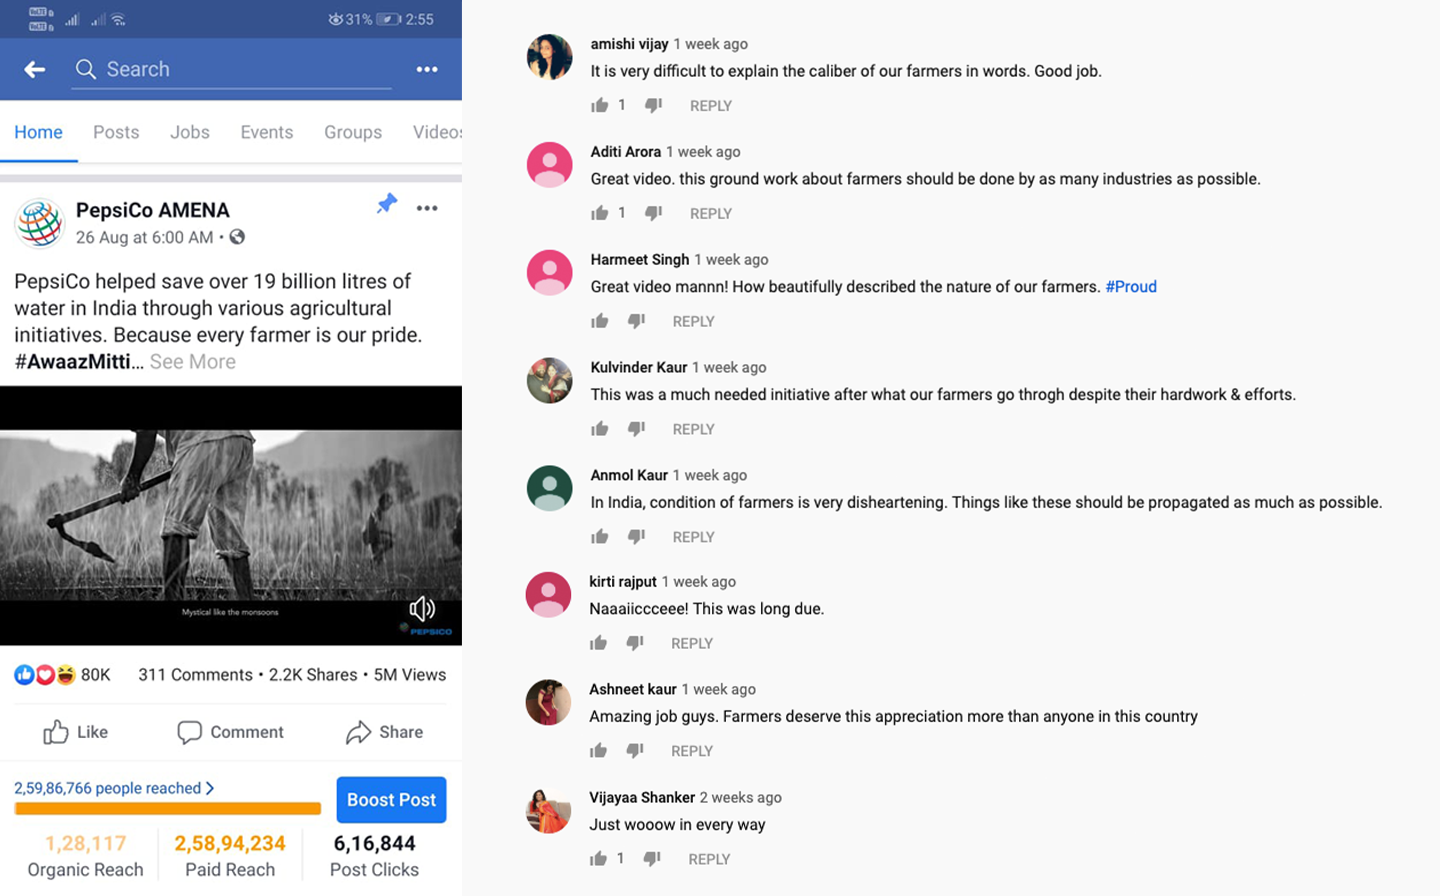
Task: Expand the people reached details chevron
Action: [x=210, y=788]
